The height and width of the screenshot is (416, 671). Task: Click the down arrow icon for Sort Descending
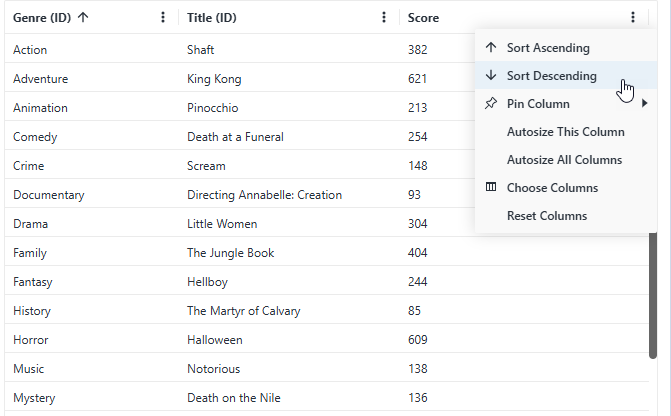[490, 76]
